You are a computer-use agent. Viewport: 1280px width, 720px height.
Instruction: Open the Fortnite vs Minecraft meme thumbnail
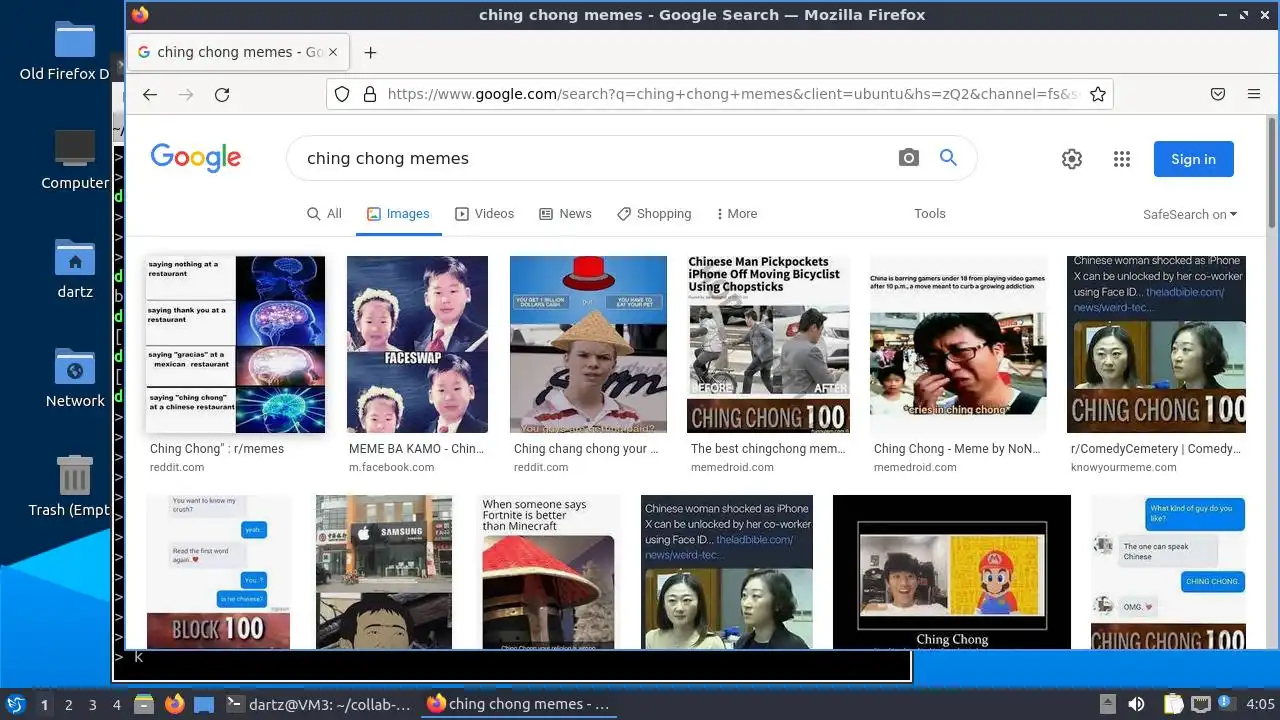click(x=547, y=572)
